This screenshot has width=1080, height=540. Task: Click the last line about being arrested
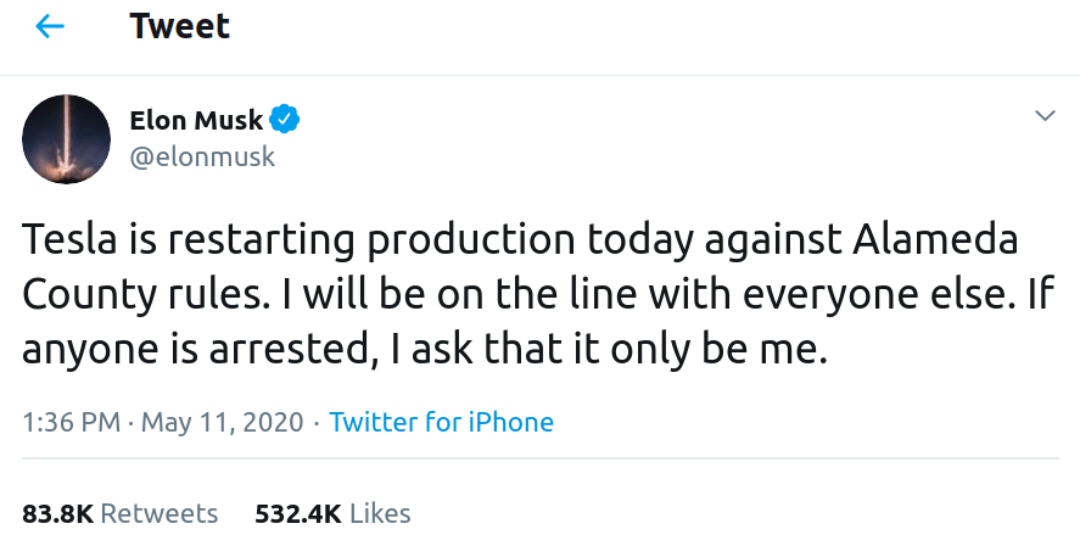click(425, 349)
